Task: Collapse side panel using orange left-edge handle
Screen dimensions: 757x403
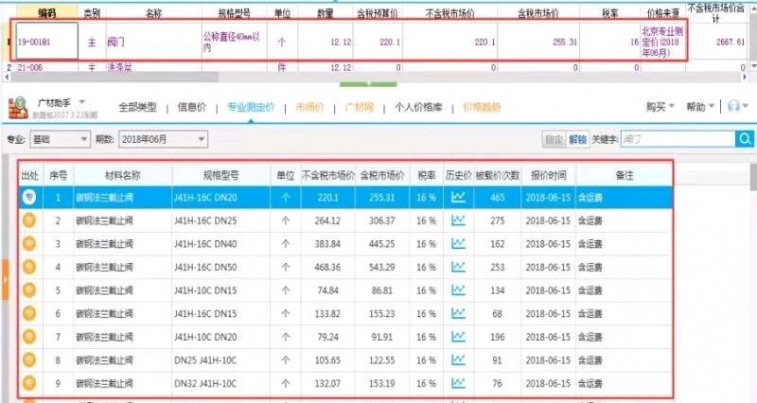Action: point(5,280)
